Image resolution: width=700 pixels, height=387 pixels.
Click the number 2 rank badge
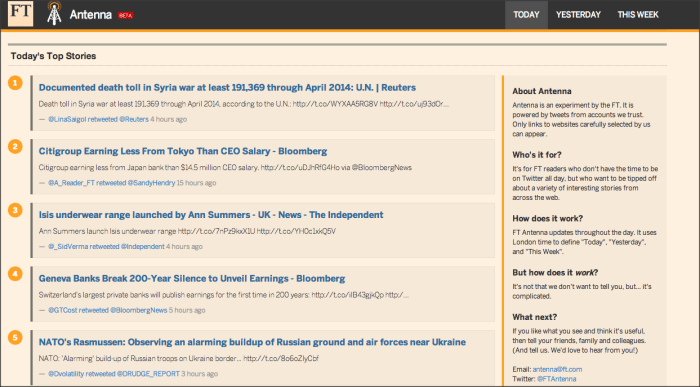tap(15, 146)
